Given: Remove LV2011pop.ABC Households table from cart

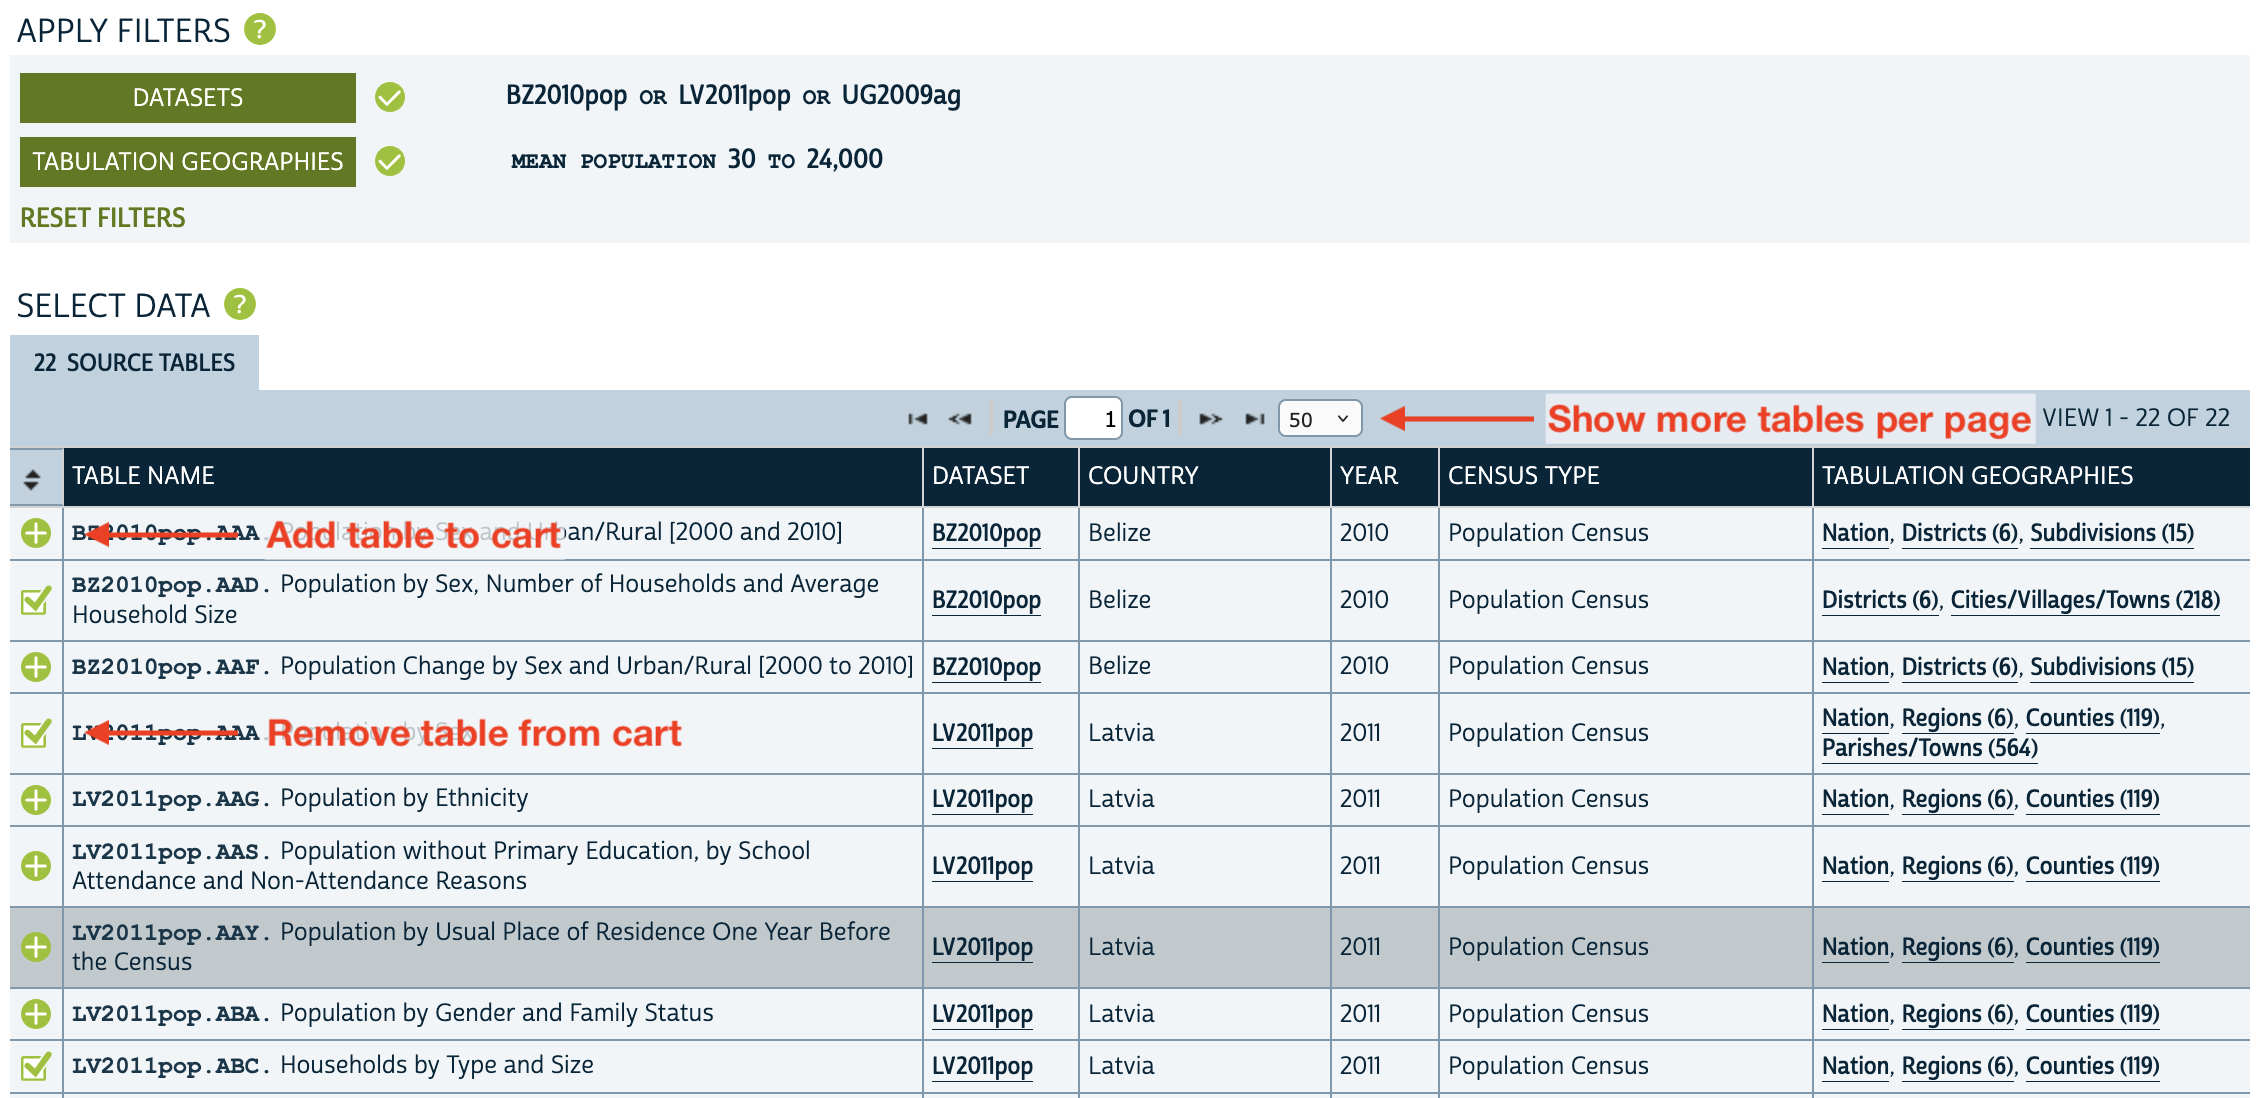Looking at the screenshot, I should (x=36, y=1066).
